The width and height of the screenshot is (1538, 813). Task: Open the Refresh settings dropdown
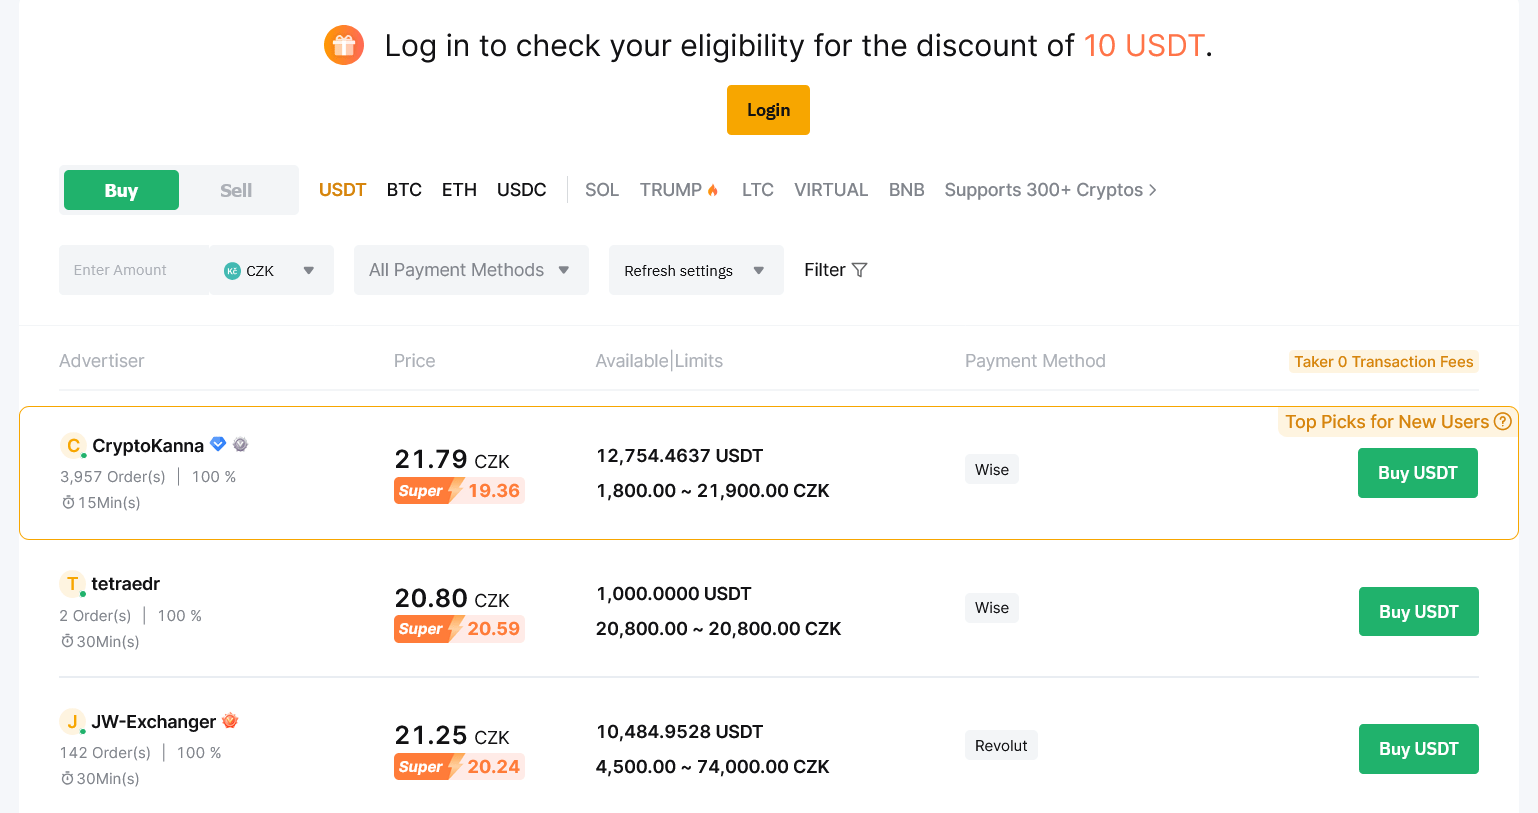pos(695,269)
